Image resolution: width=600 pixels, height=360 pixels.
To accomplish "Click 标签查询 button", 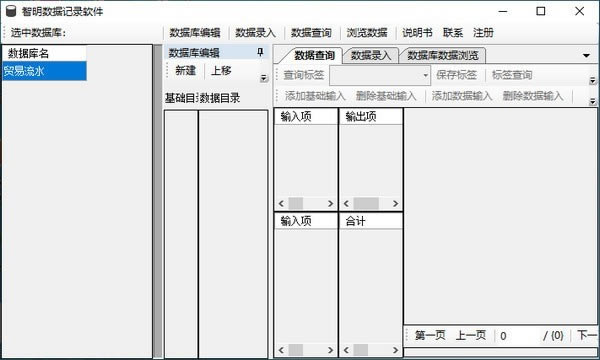I will coord(512,75).
